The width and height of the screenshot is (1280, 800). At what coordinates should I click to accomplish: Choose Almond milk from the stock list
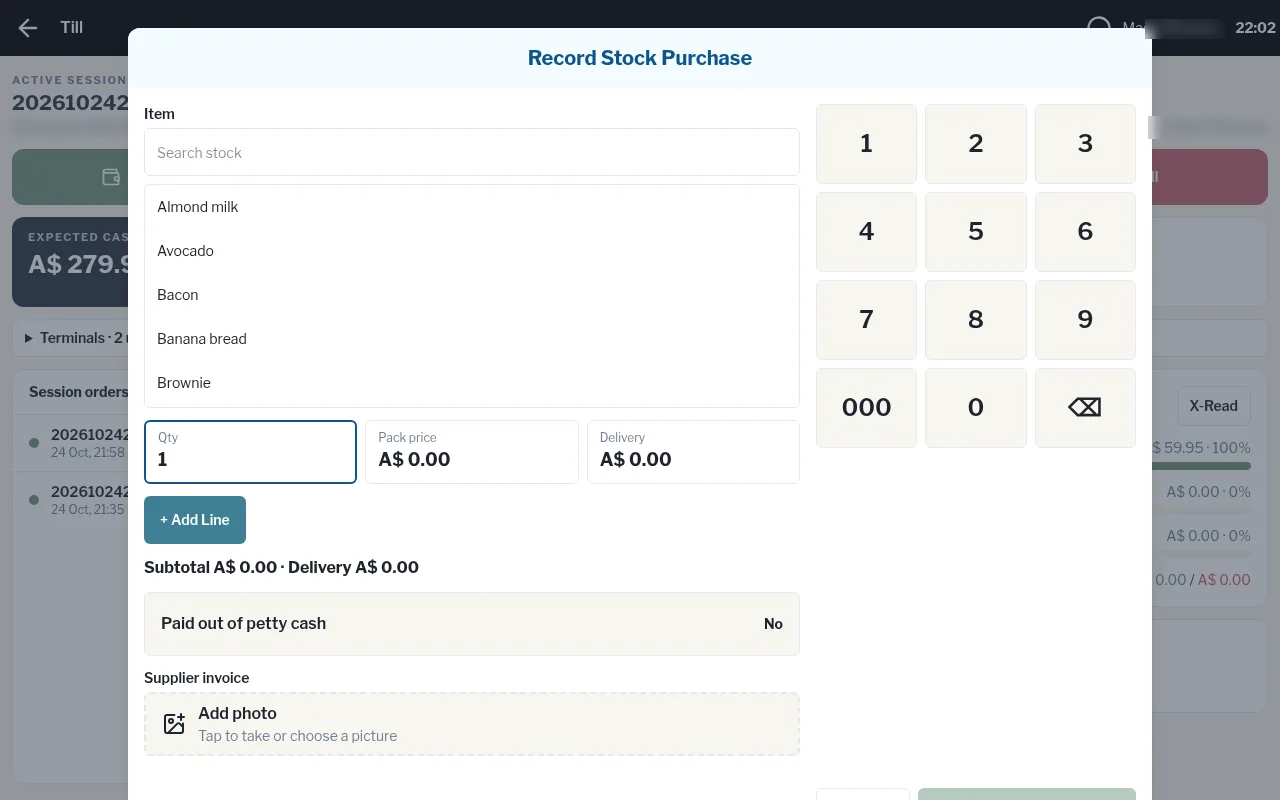point(472,207)
